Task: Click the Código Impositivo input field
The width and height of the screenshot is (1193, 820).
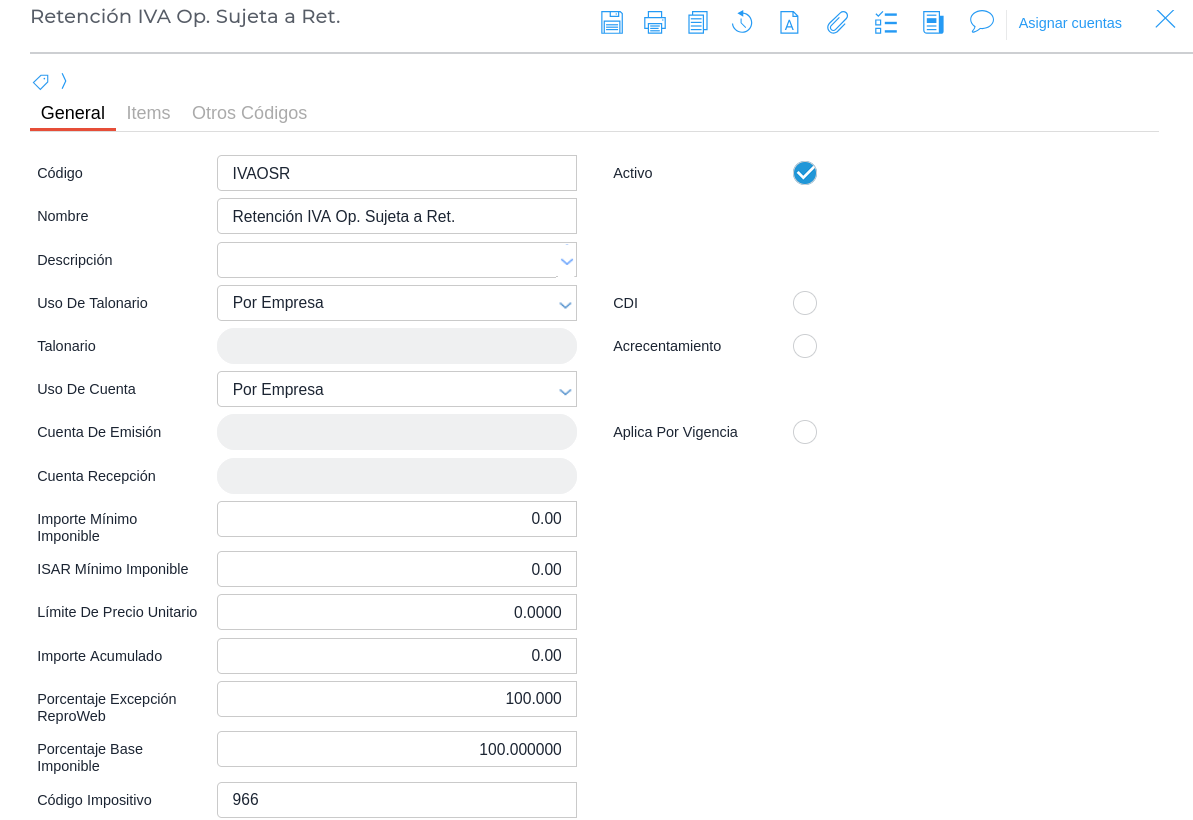Action: tap(396, 800)
